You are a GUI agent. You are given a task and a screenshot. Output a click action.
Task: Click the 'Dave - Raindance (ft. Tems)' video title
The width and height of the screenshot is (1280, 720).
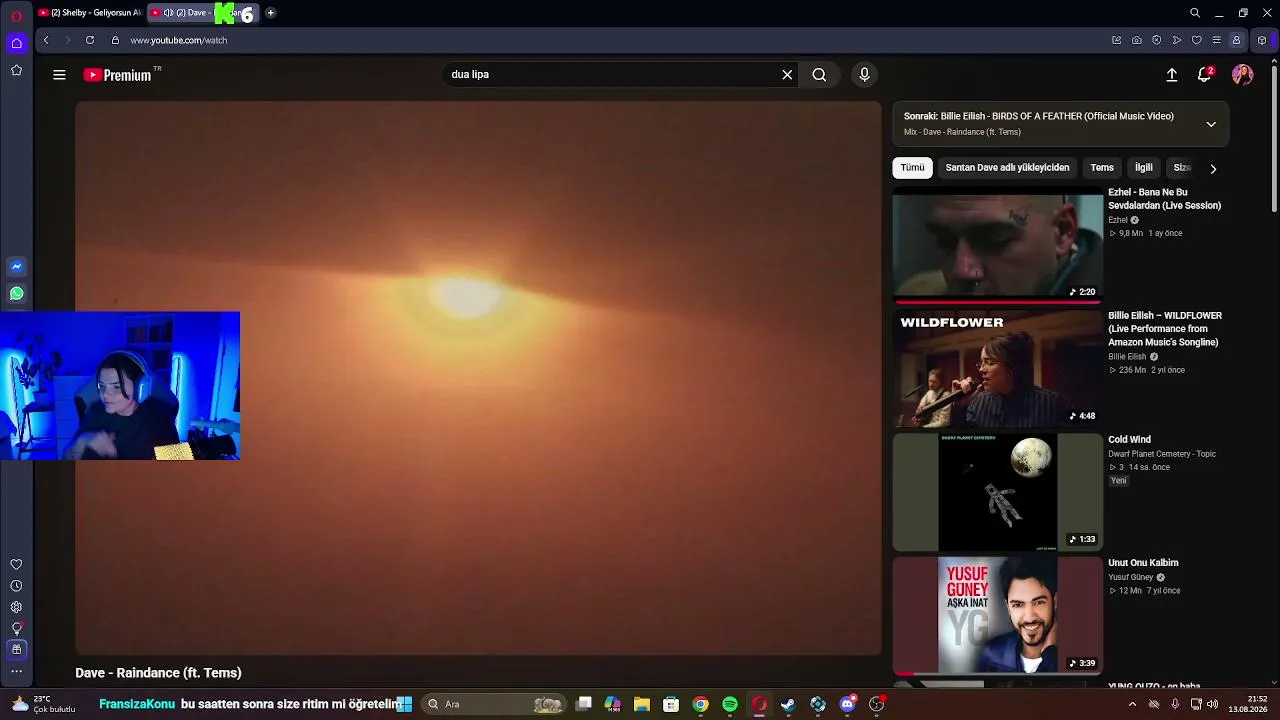(x=158, y=673)
